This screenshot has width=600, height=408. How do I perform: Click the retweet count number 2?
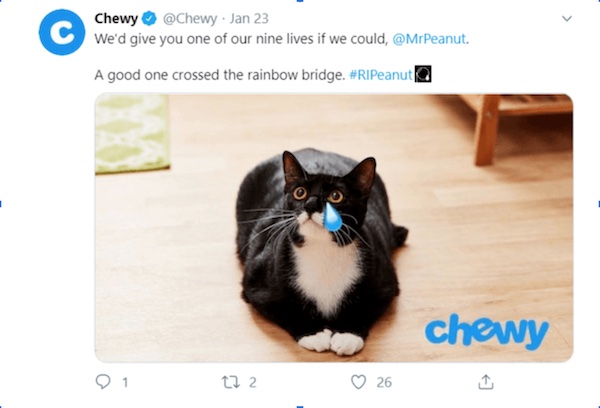coord(253,382)
